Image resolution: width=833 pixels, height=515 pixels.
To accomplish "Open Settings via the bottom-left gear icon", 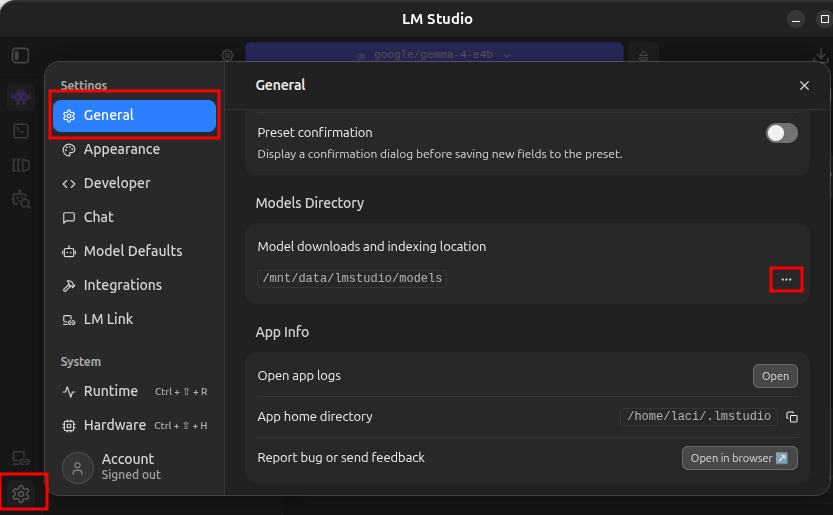I will click(21, 493).
